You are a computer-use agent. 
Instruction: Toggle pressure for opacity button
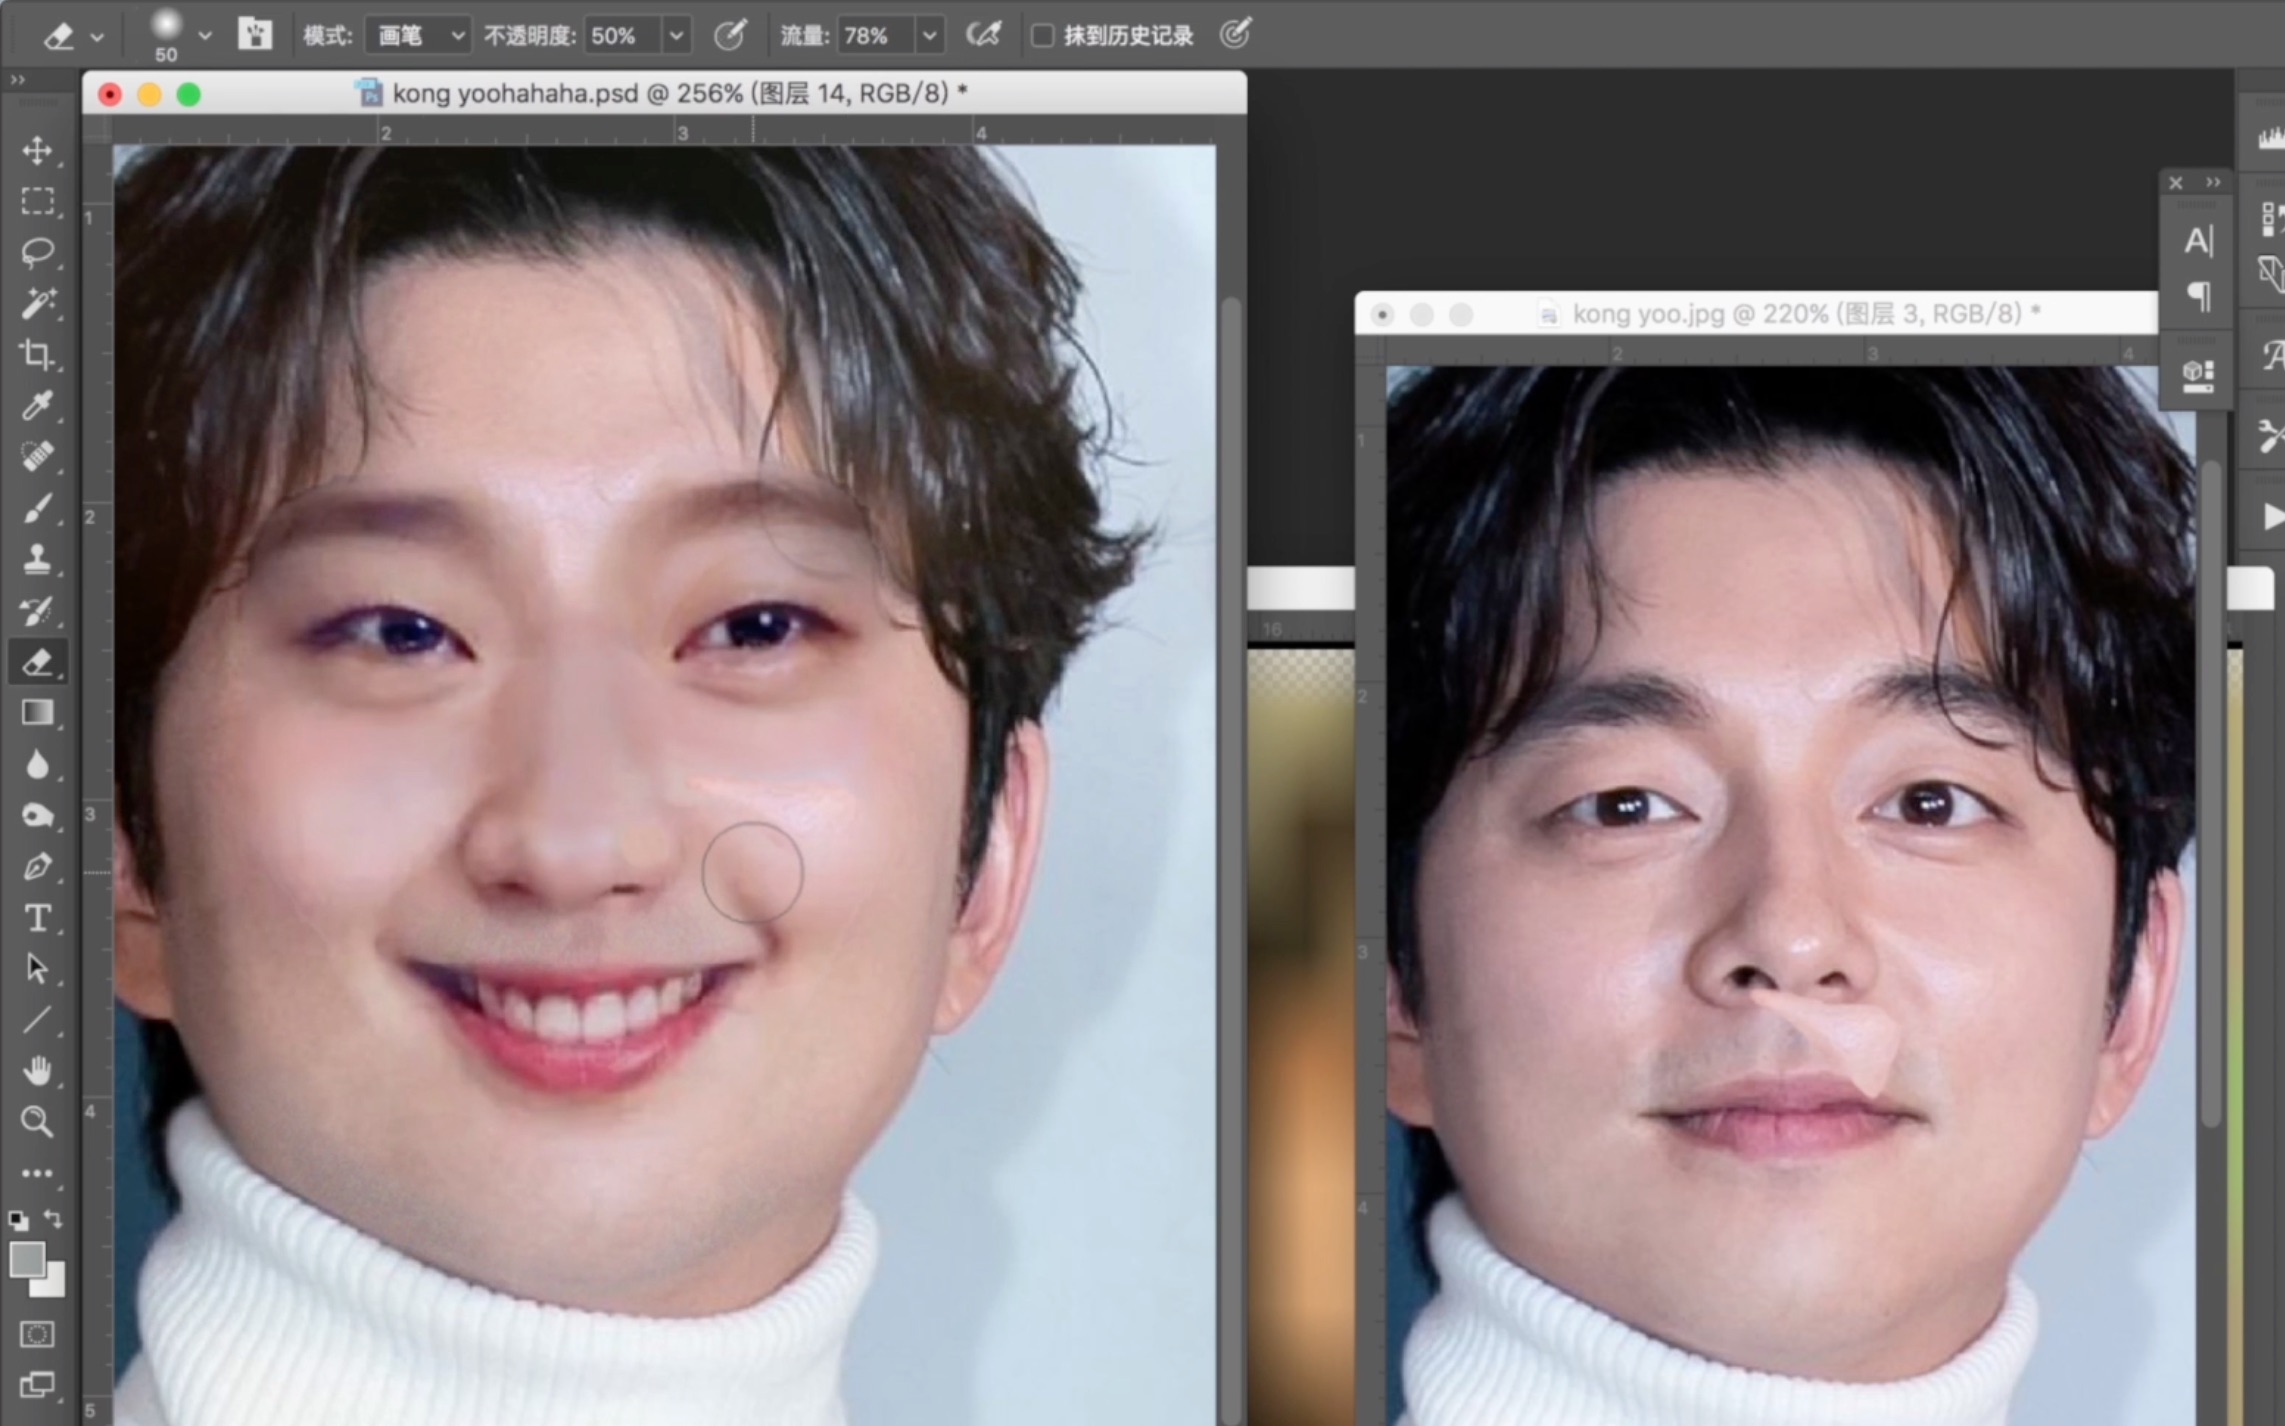(730, 36)
